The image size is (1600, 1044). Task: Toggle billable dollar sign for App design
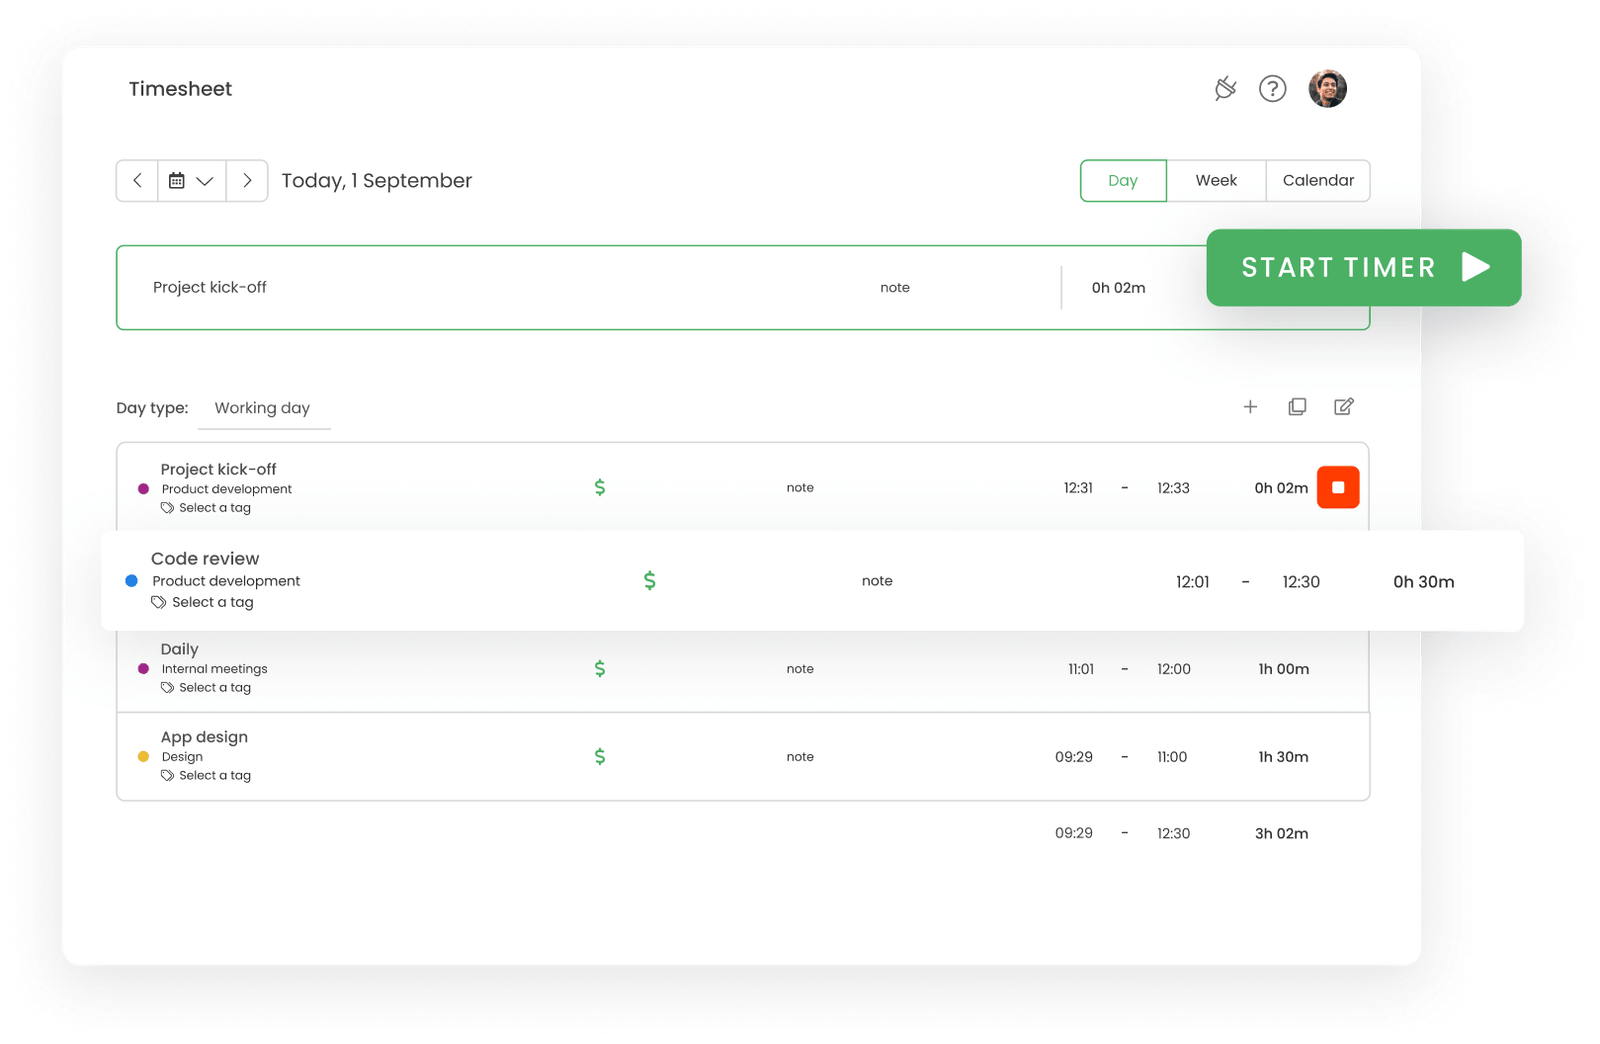600,757
